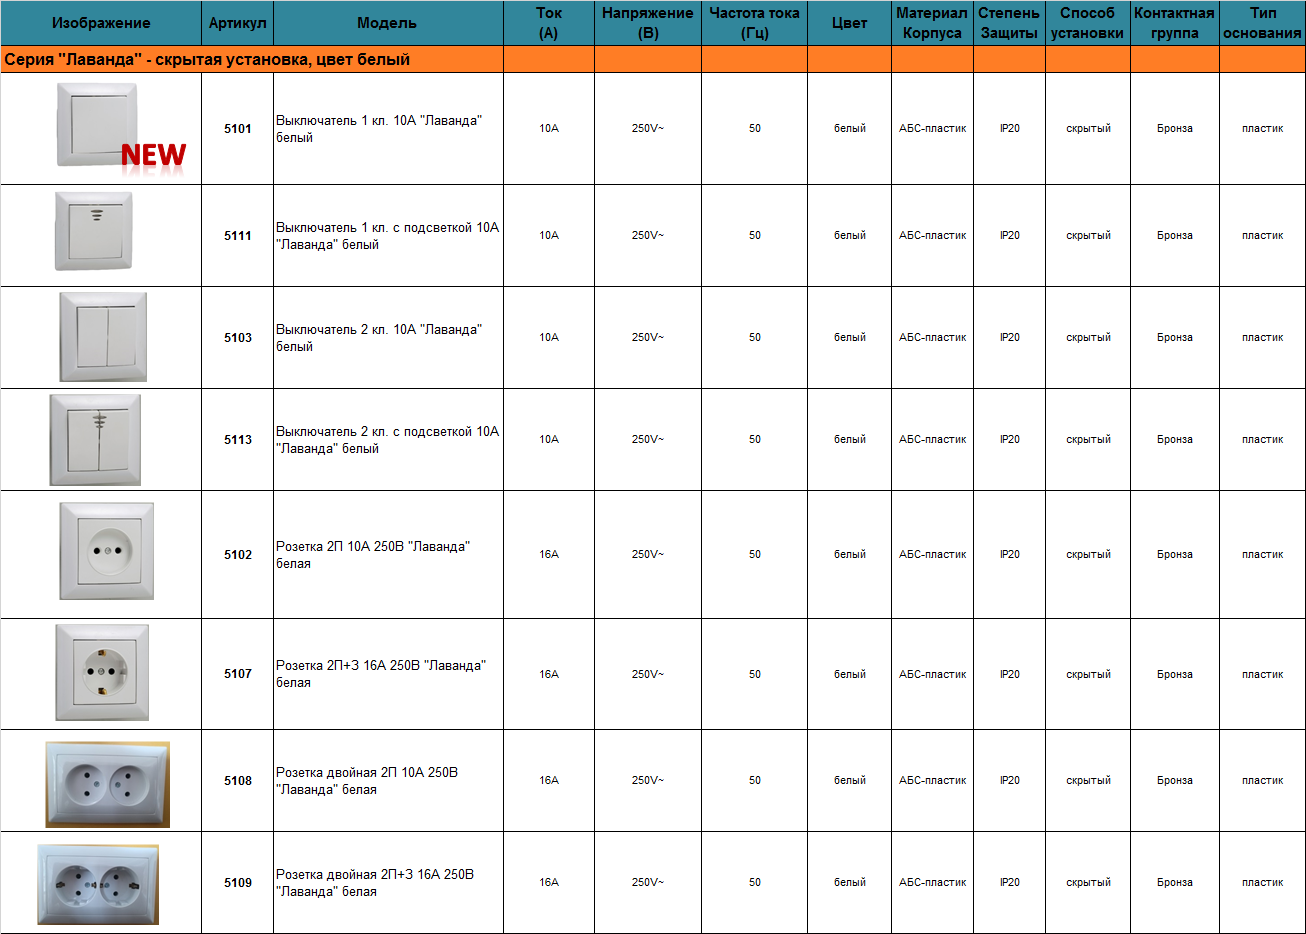Viewport: 1306px width, 934px height.
Task: Click the '16А' current cell in row 5102
Action: [x=549, y=555]
